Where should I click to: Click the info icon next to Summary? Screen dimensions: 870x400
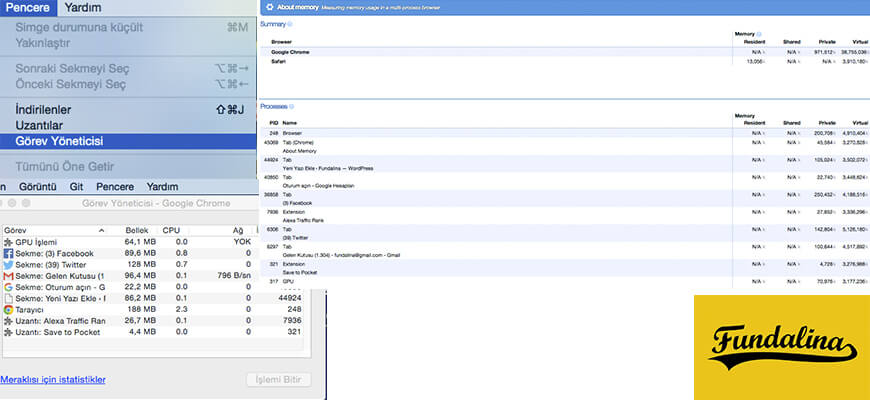point(290,24)
